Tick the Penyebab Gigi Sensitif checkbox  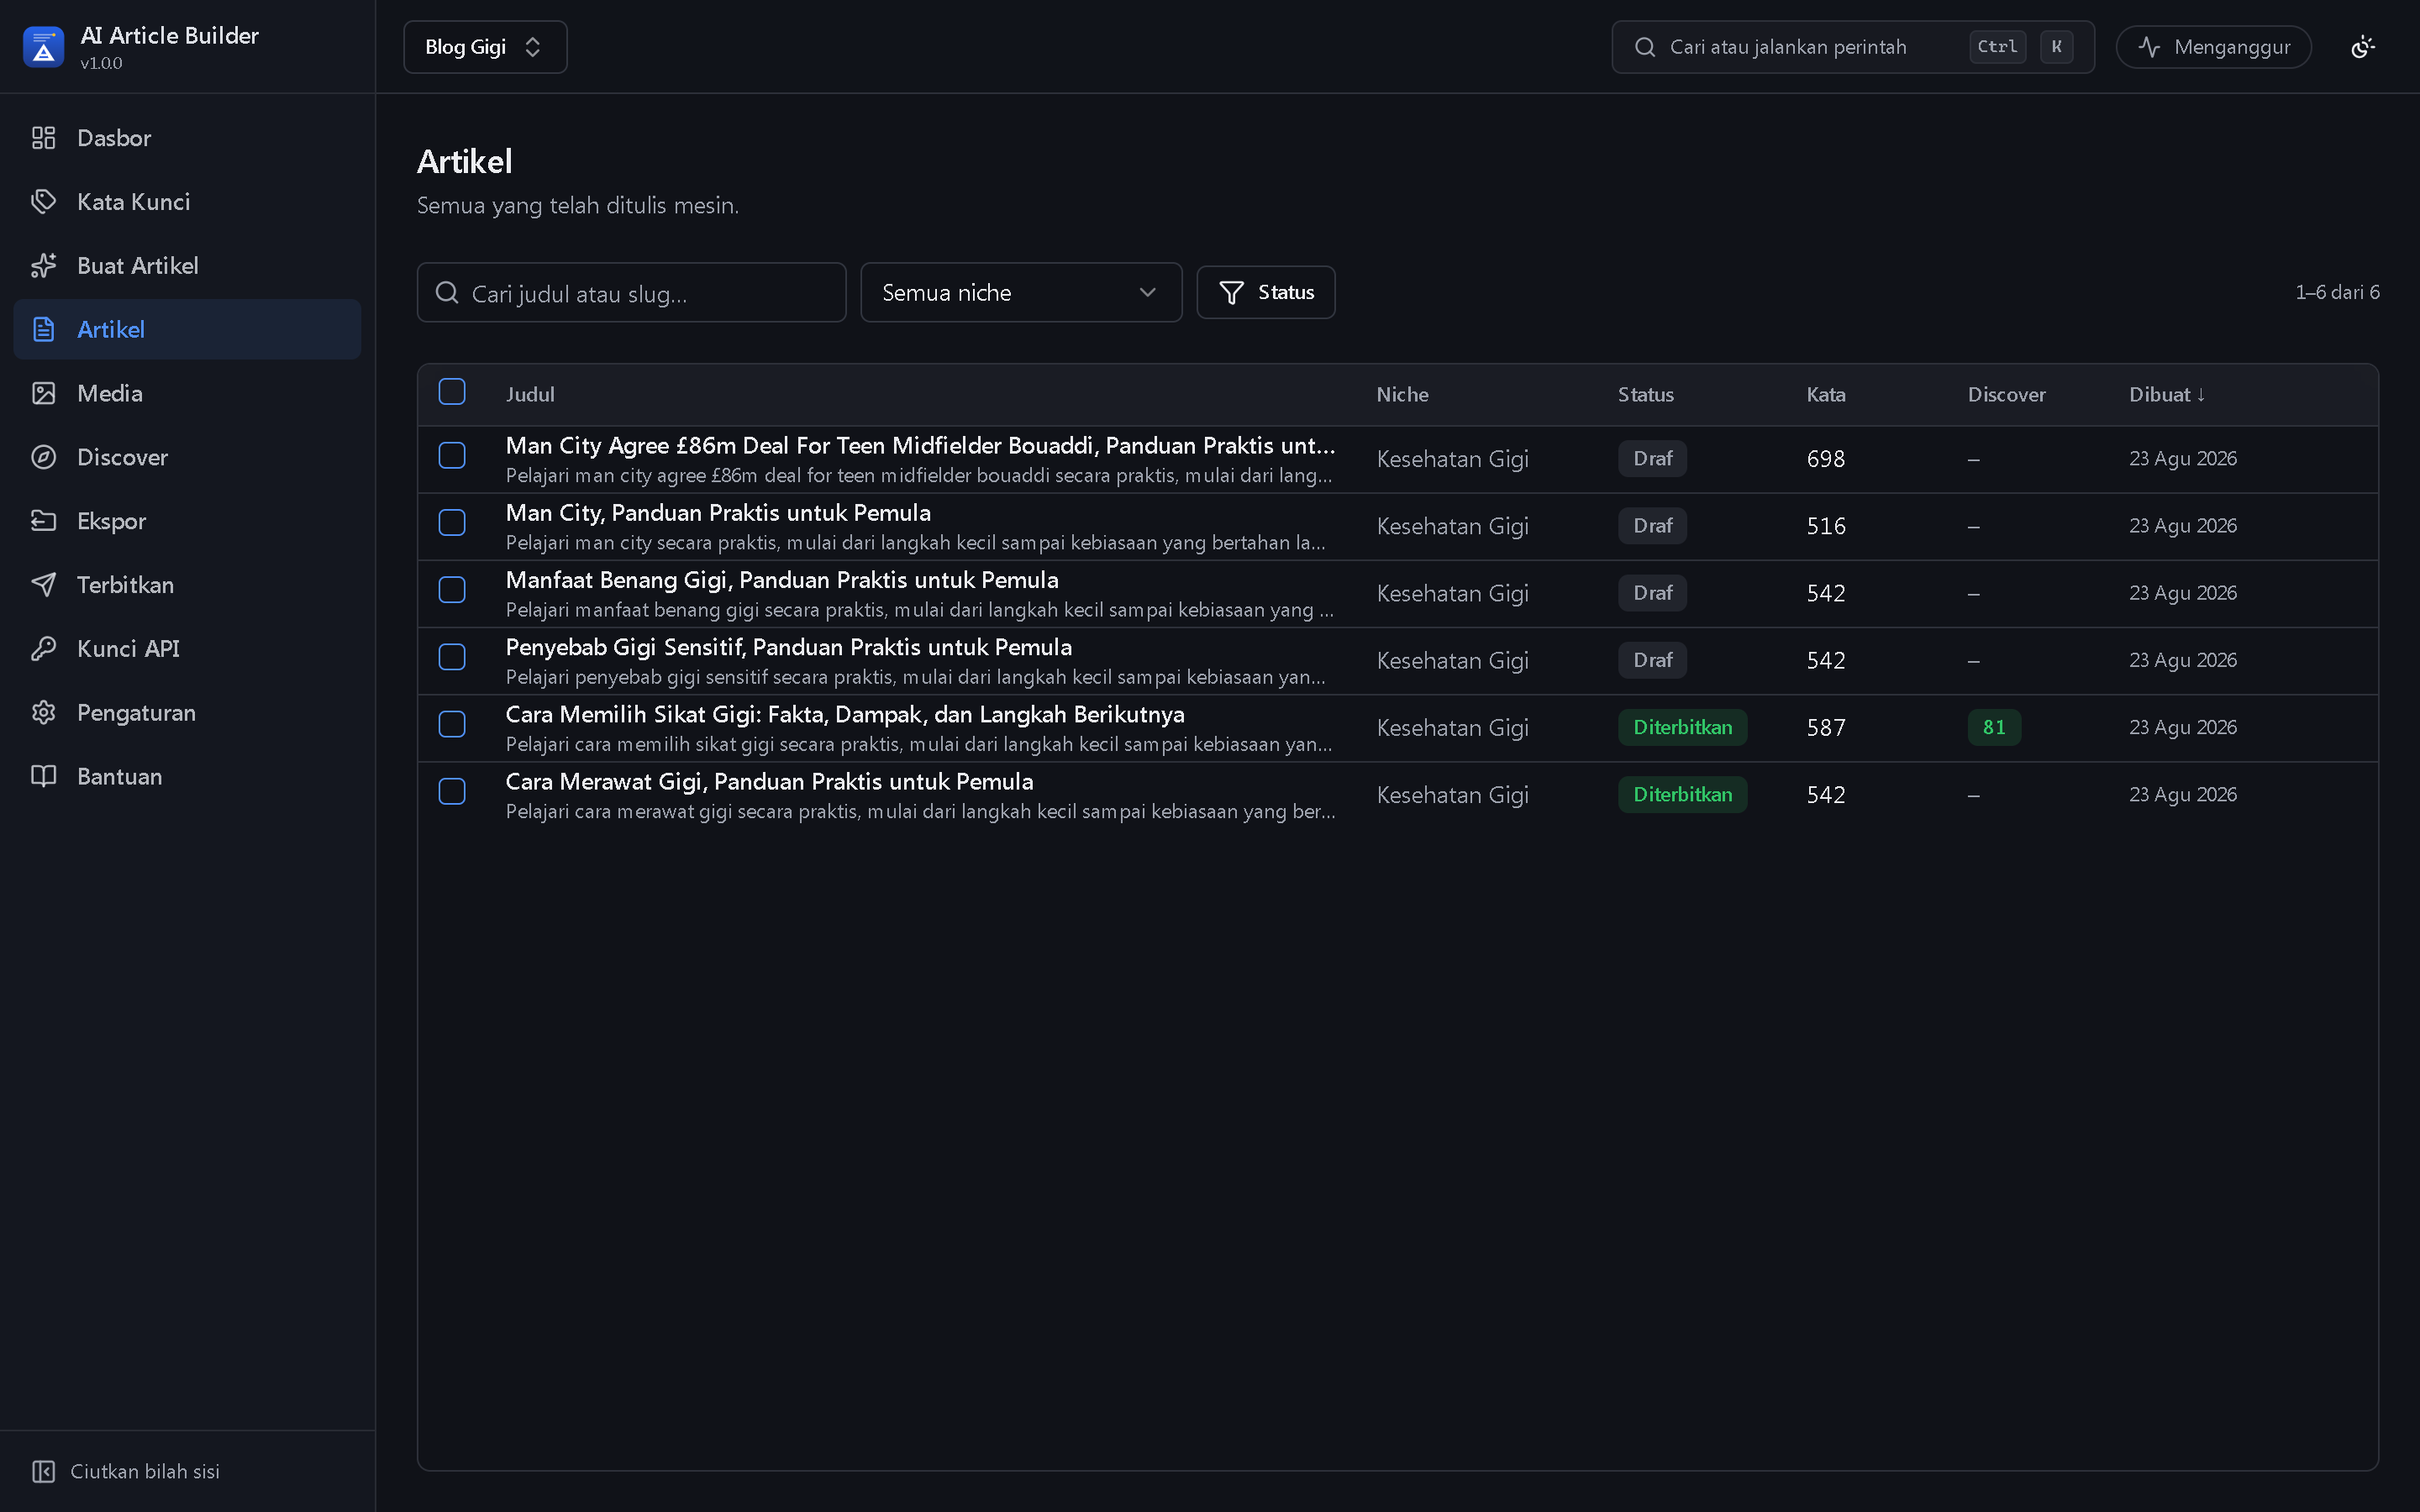tap(452, 657)
